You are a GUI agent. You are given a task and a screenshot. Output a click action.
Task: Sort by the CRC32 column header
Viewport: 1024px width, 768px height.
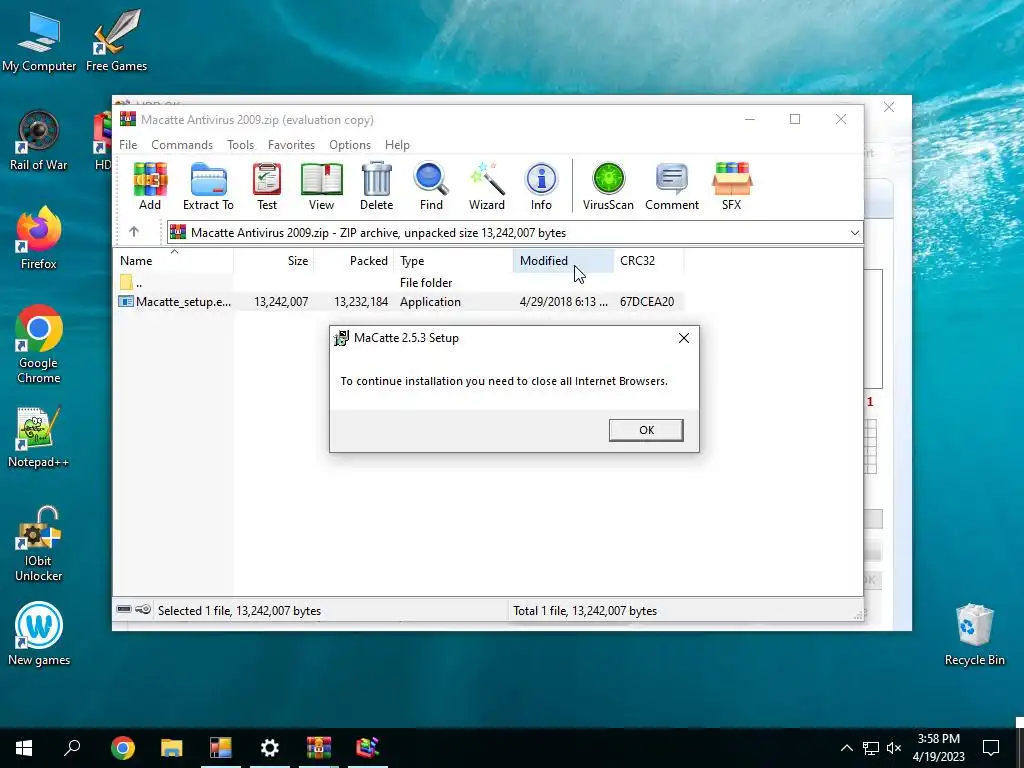click(648, 261)
